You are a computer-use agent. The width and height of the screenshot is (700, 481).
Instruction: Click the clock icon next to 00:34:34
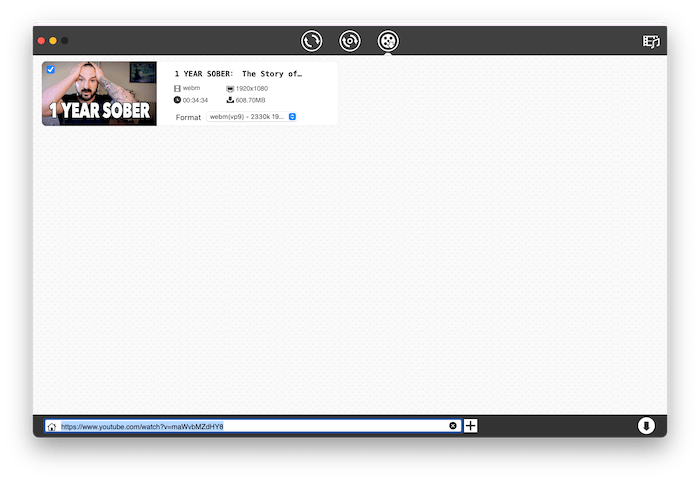tap(178, 100)
